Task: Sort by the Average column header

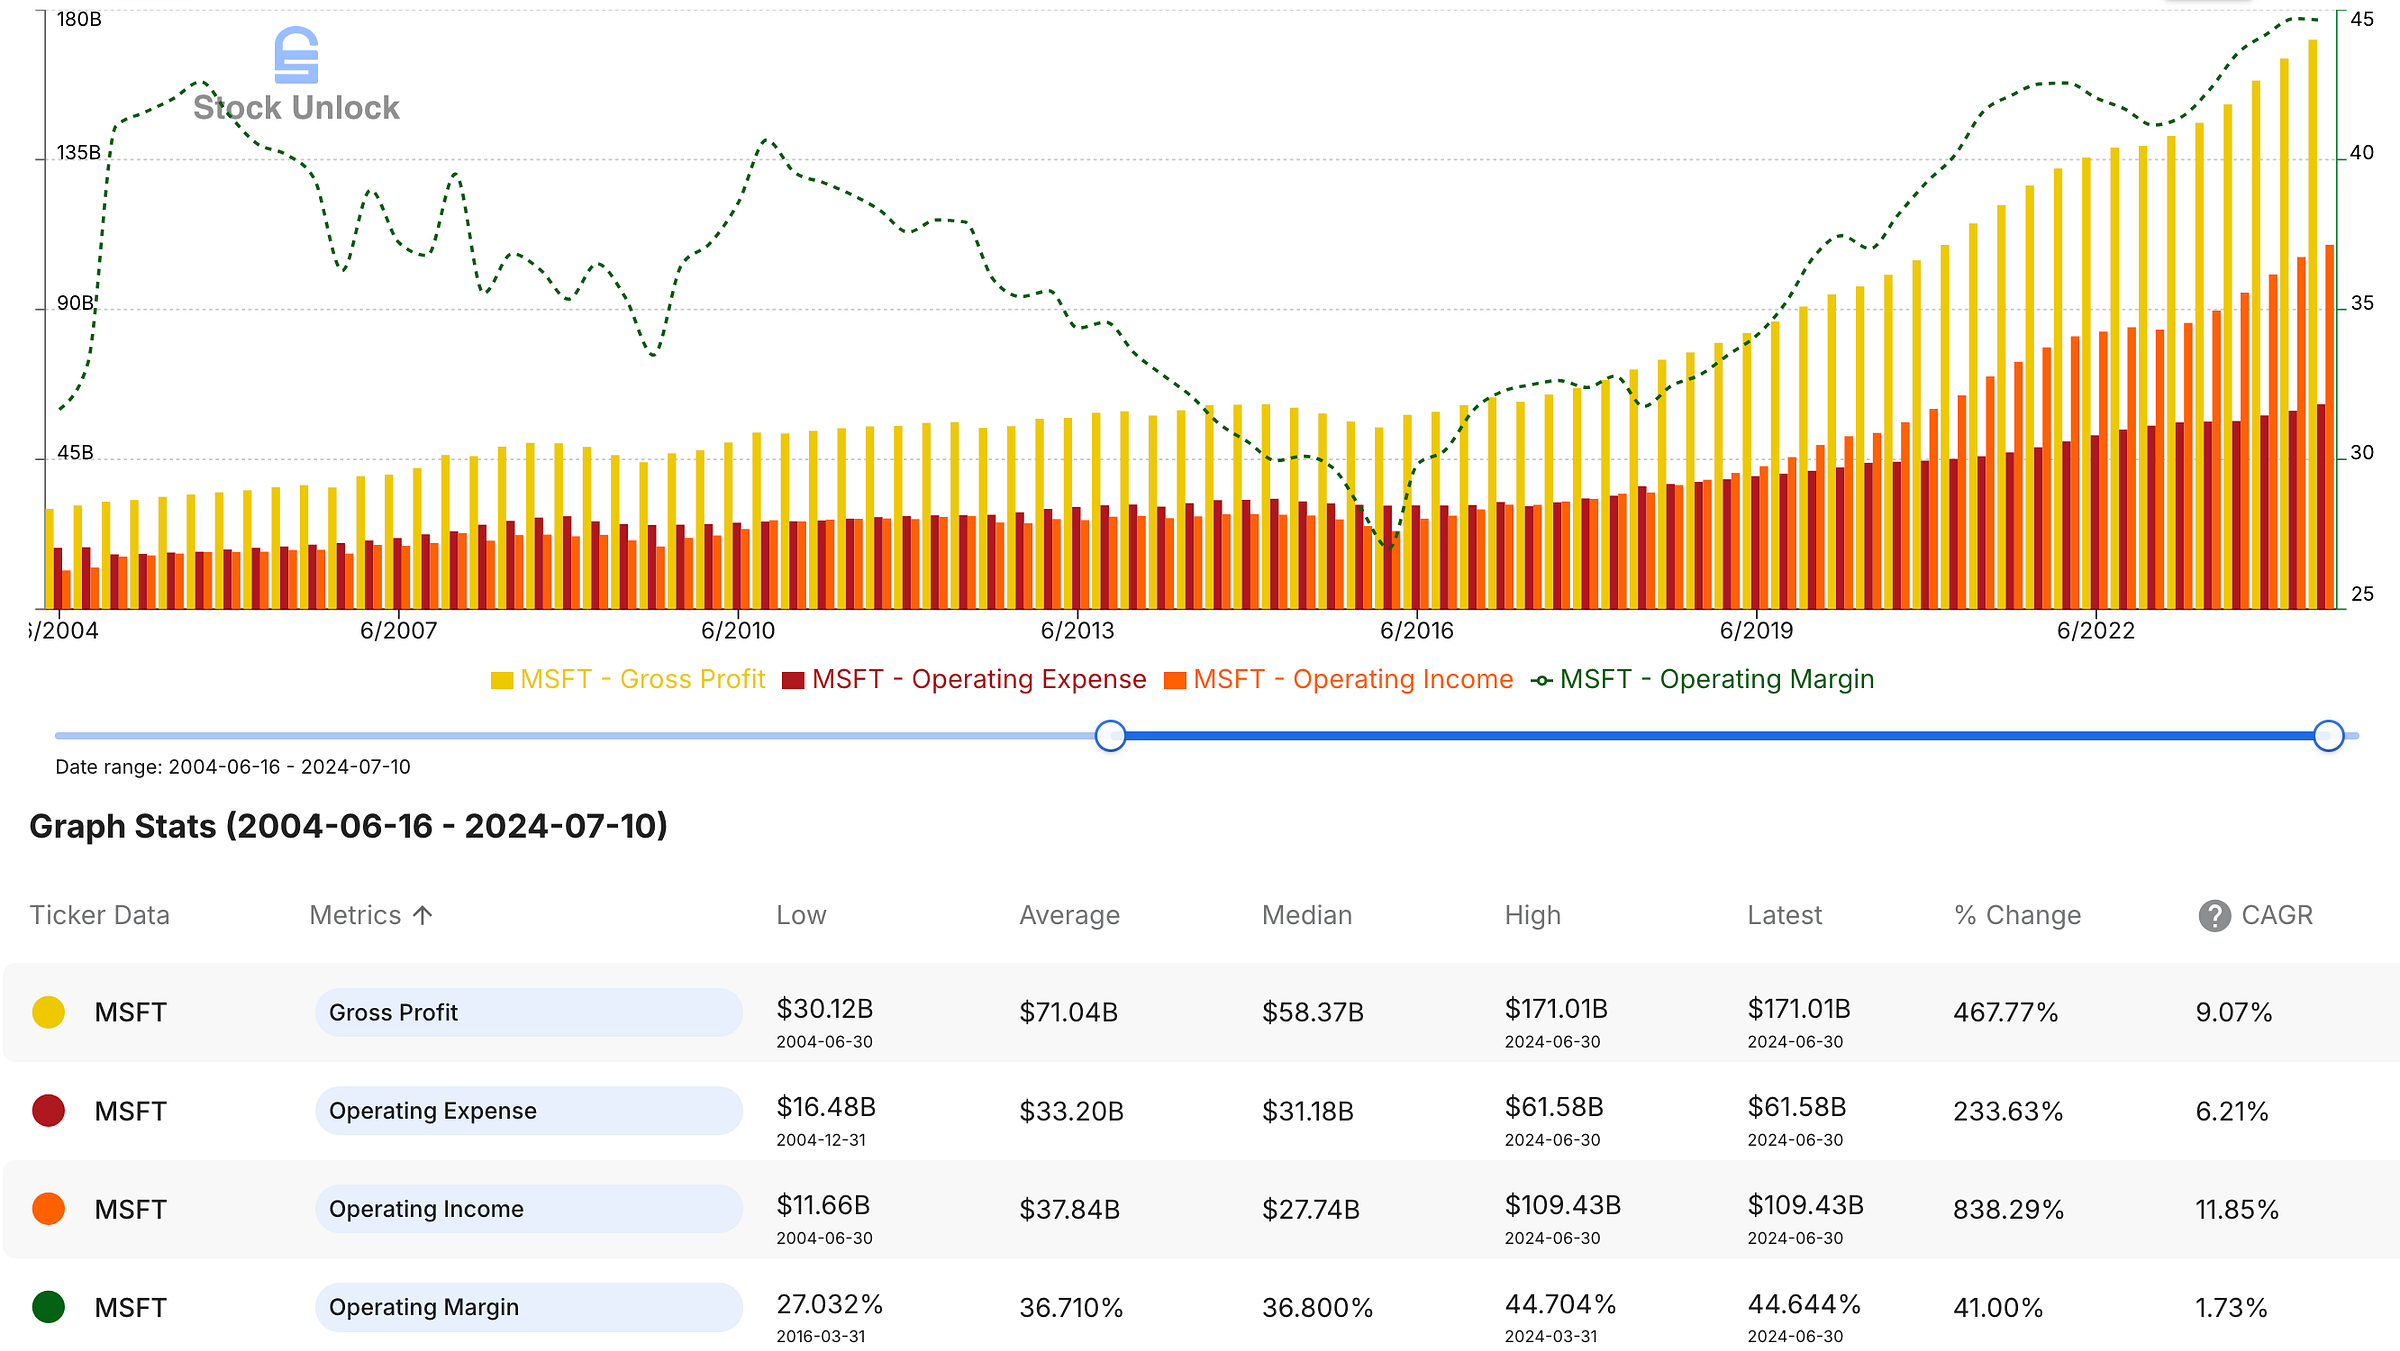Action: coord(1069,915)
